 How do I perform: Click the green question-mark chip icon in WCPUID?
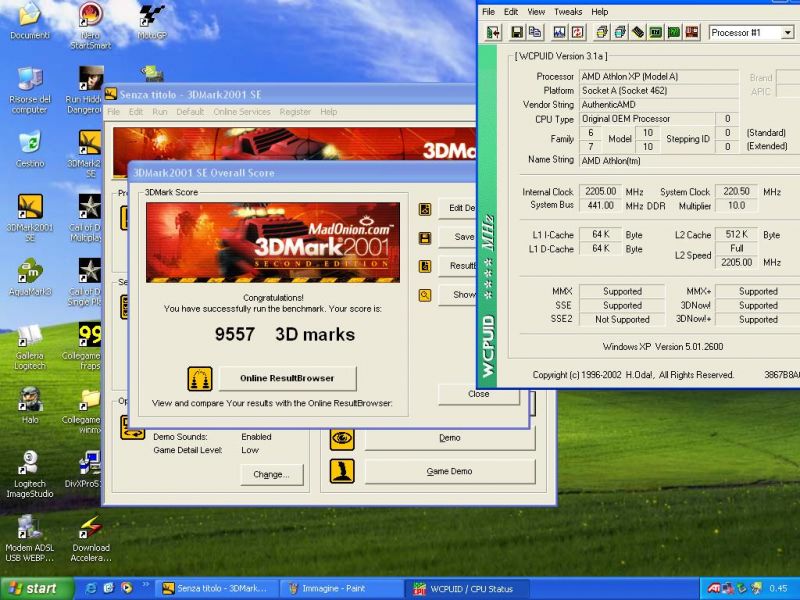pos(673,33)
